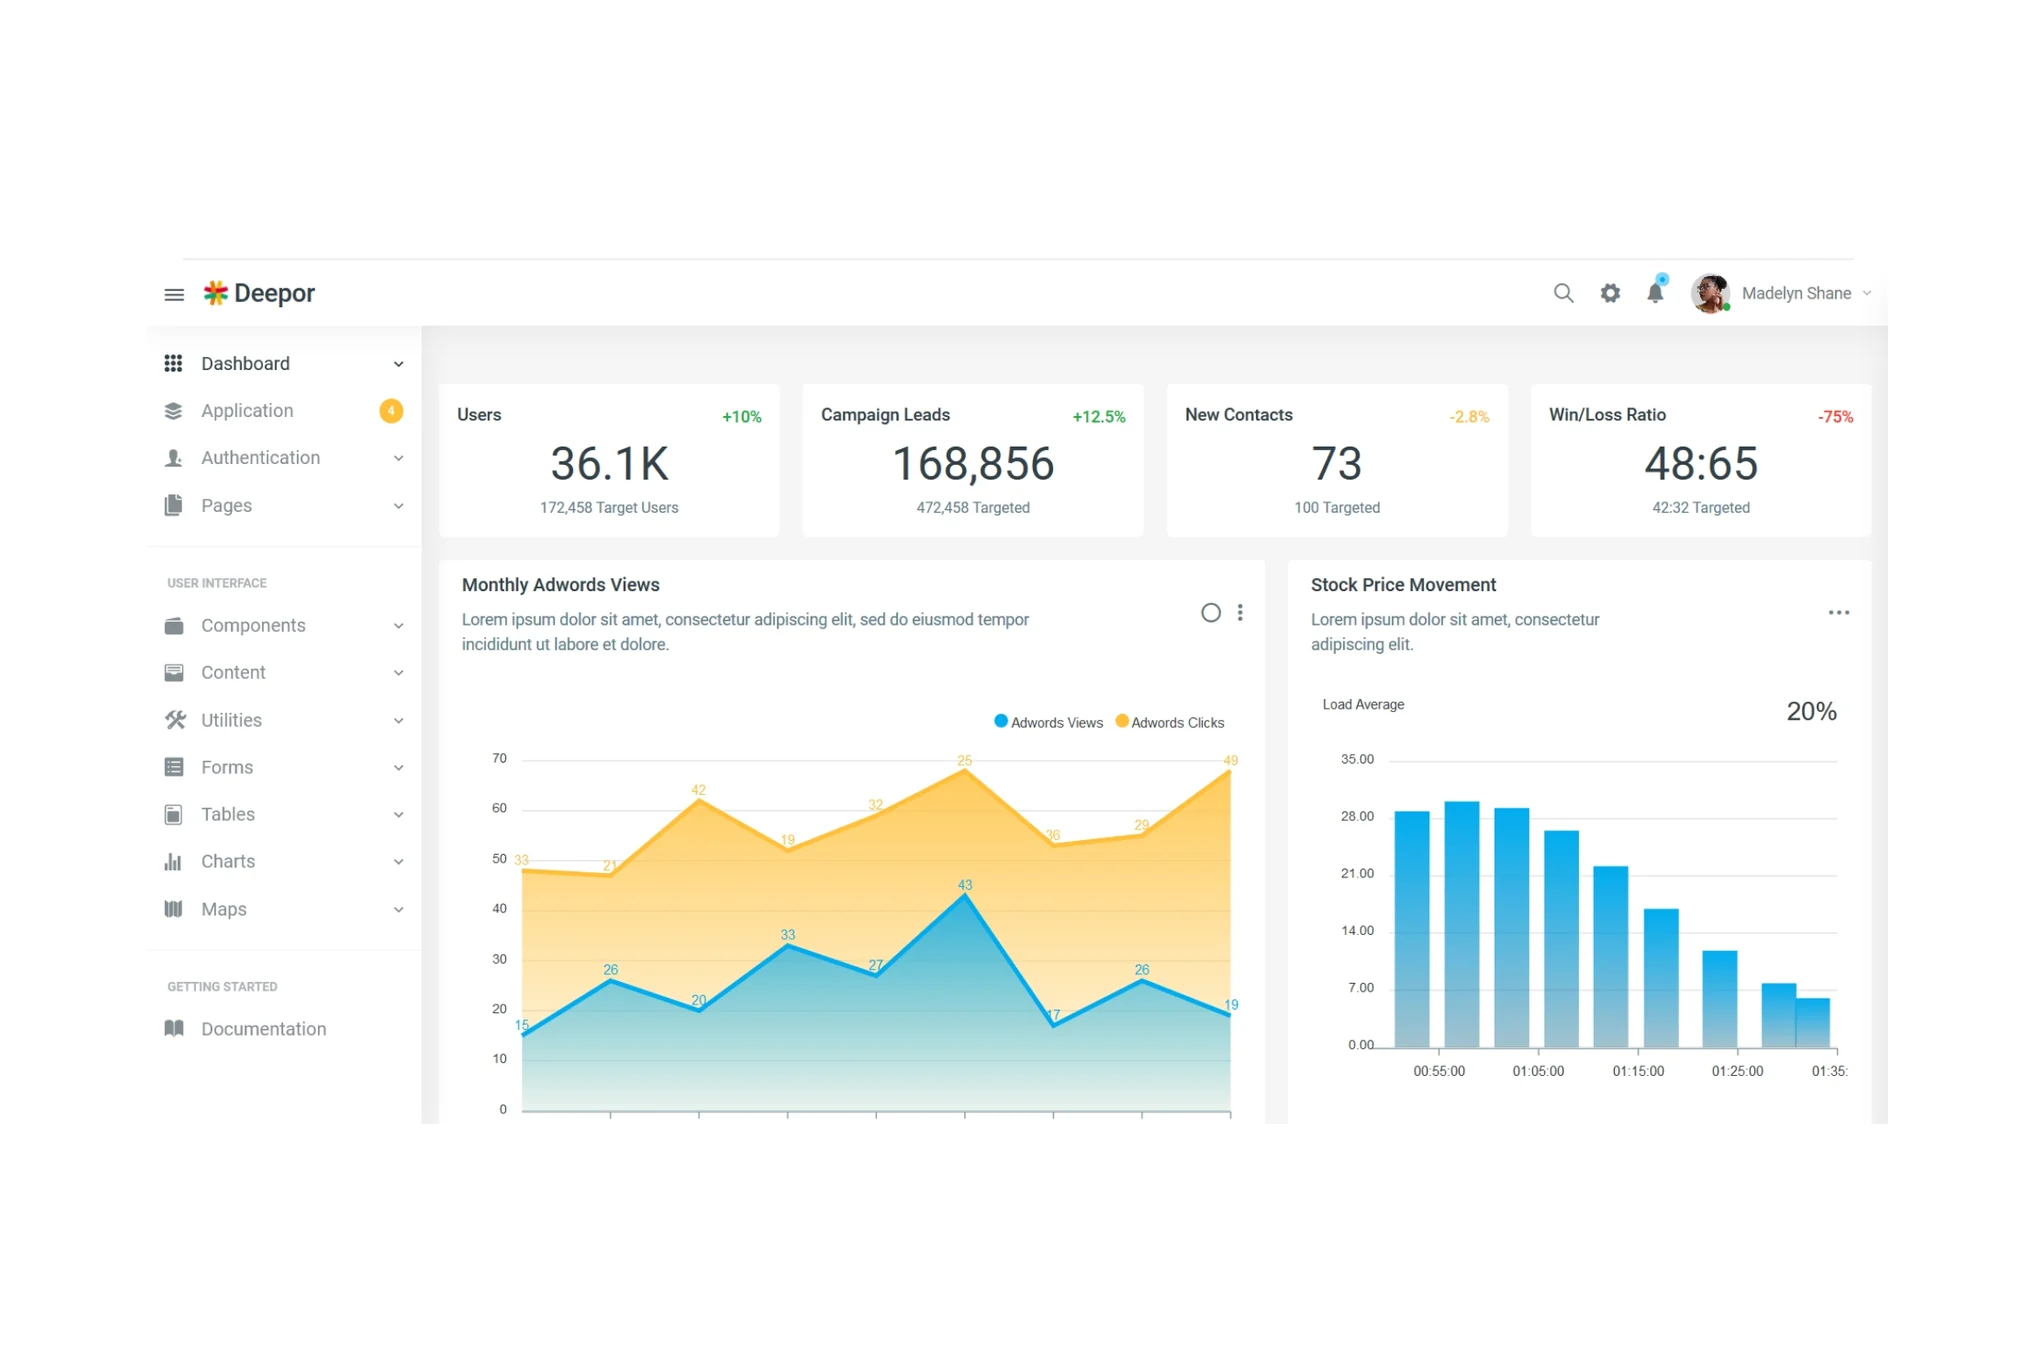Click the circle refresh icon in the Adwords card
The height and width of the screenshot is (1358, 2038).
1210,613
